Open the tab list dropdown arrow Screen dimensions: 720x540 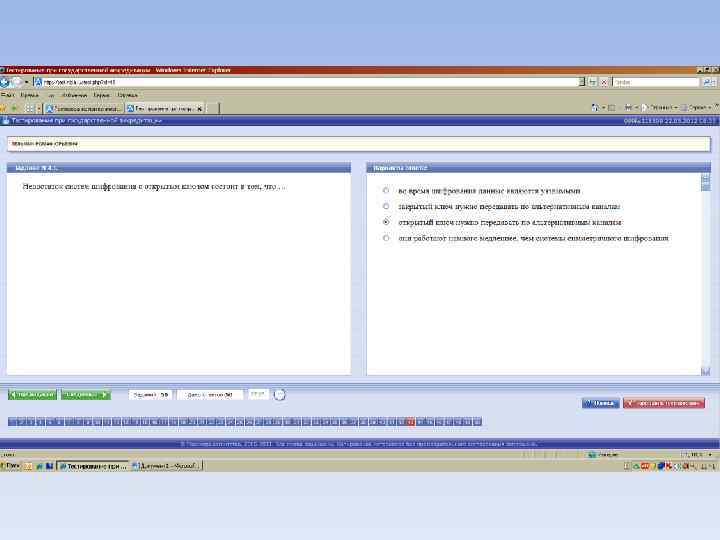pos(39,109)
